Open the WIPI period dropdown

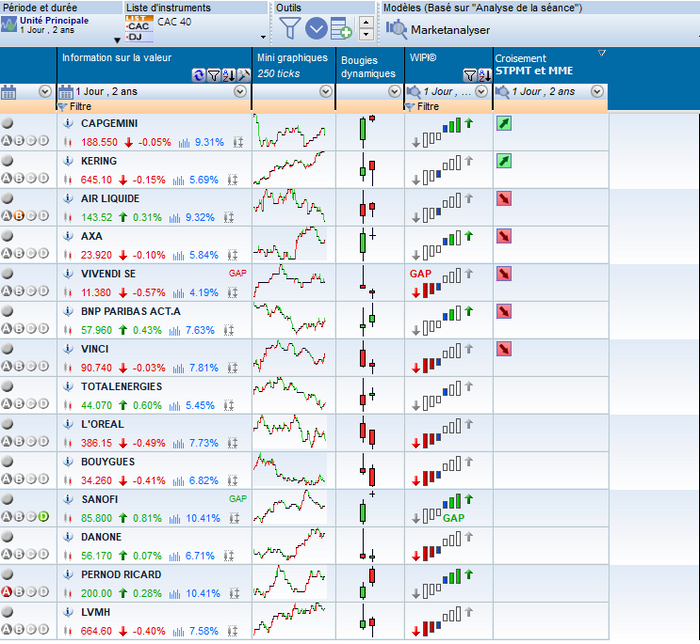481,91
